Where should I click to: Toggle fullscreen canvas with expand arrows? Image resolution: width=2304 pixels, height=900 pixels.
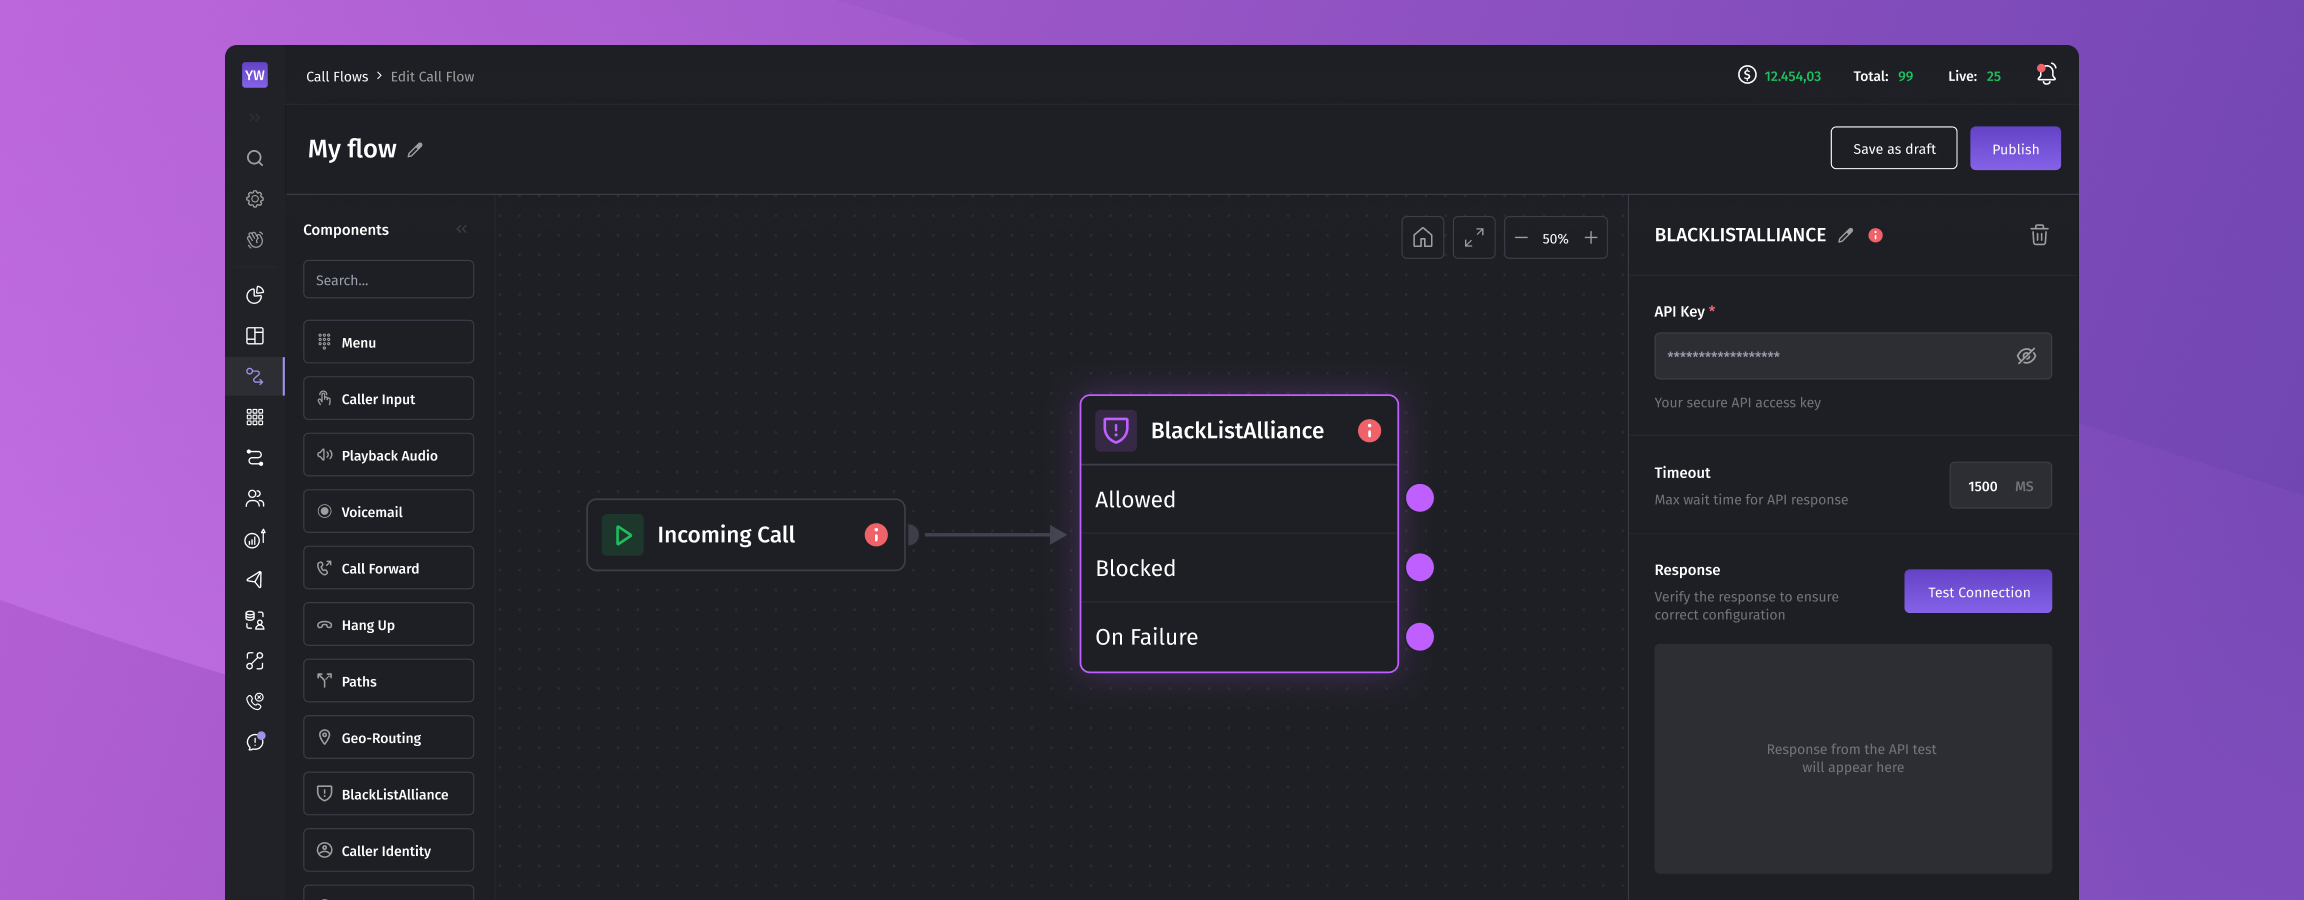[1474, 238]
